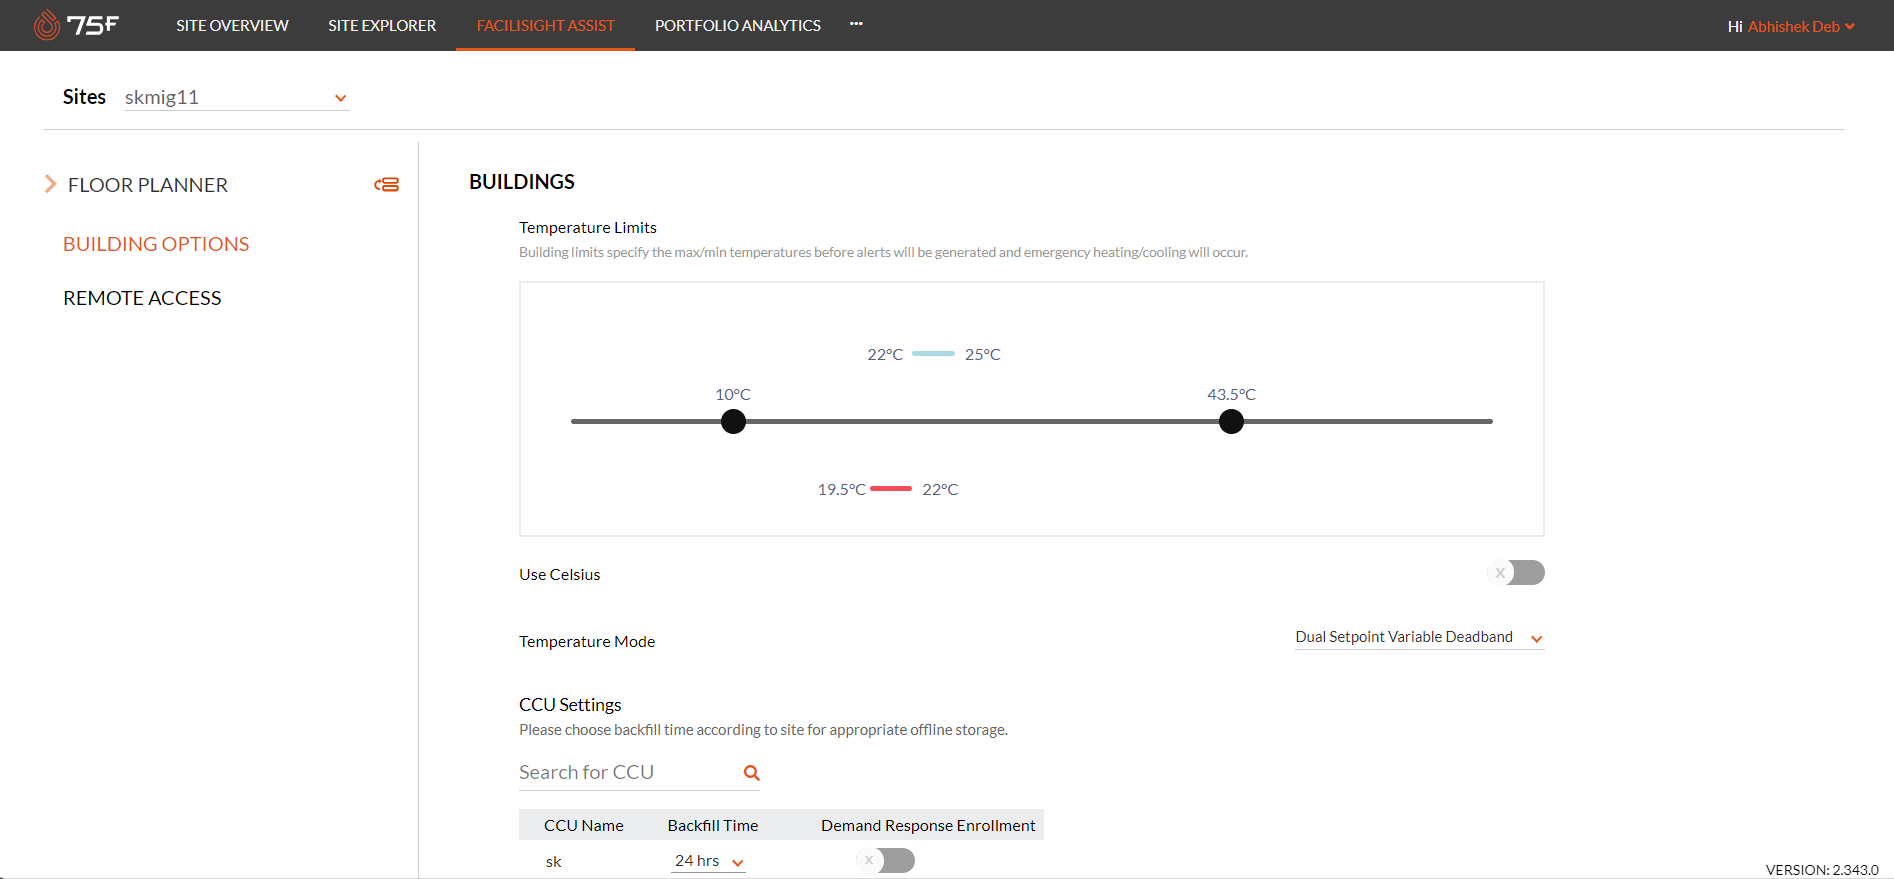Open the Remote Access section
Image resolution: width=1894 pixels, height=879 pixels.
(x=142, y=298)
